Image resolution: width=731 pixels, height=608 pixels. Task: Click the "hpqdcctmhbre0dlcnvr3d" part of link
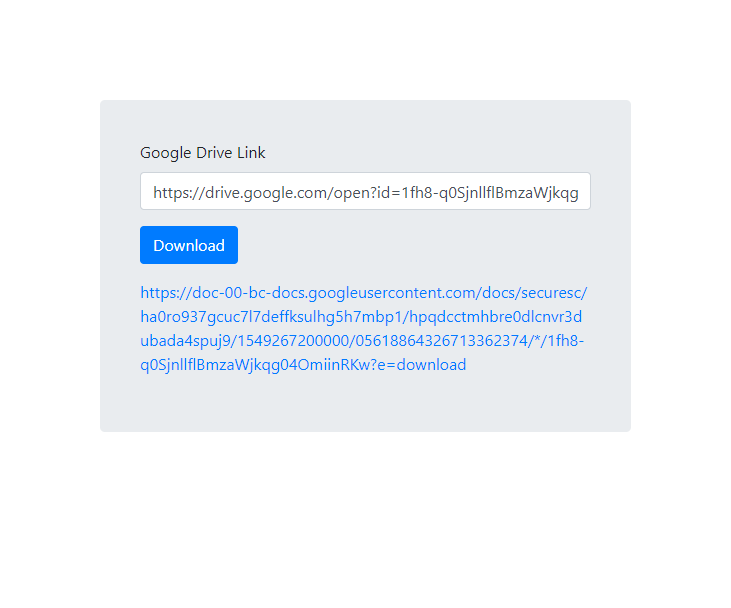click(x=496, y=317)
